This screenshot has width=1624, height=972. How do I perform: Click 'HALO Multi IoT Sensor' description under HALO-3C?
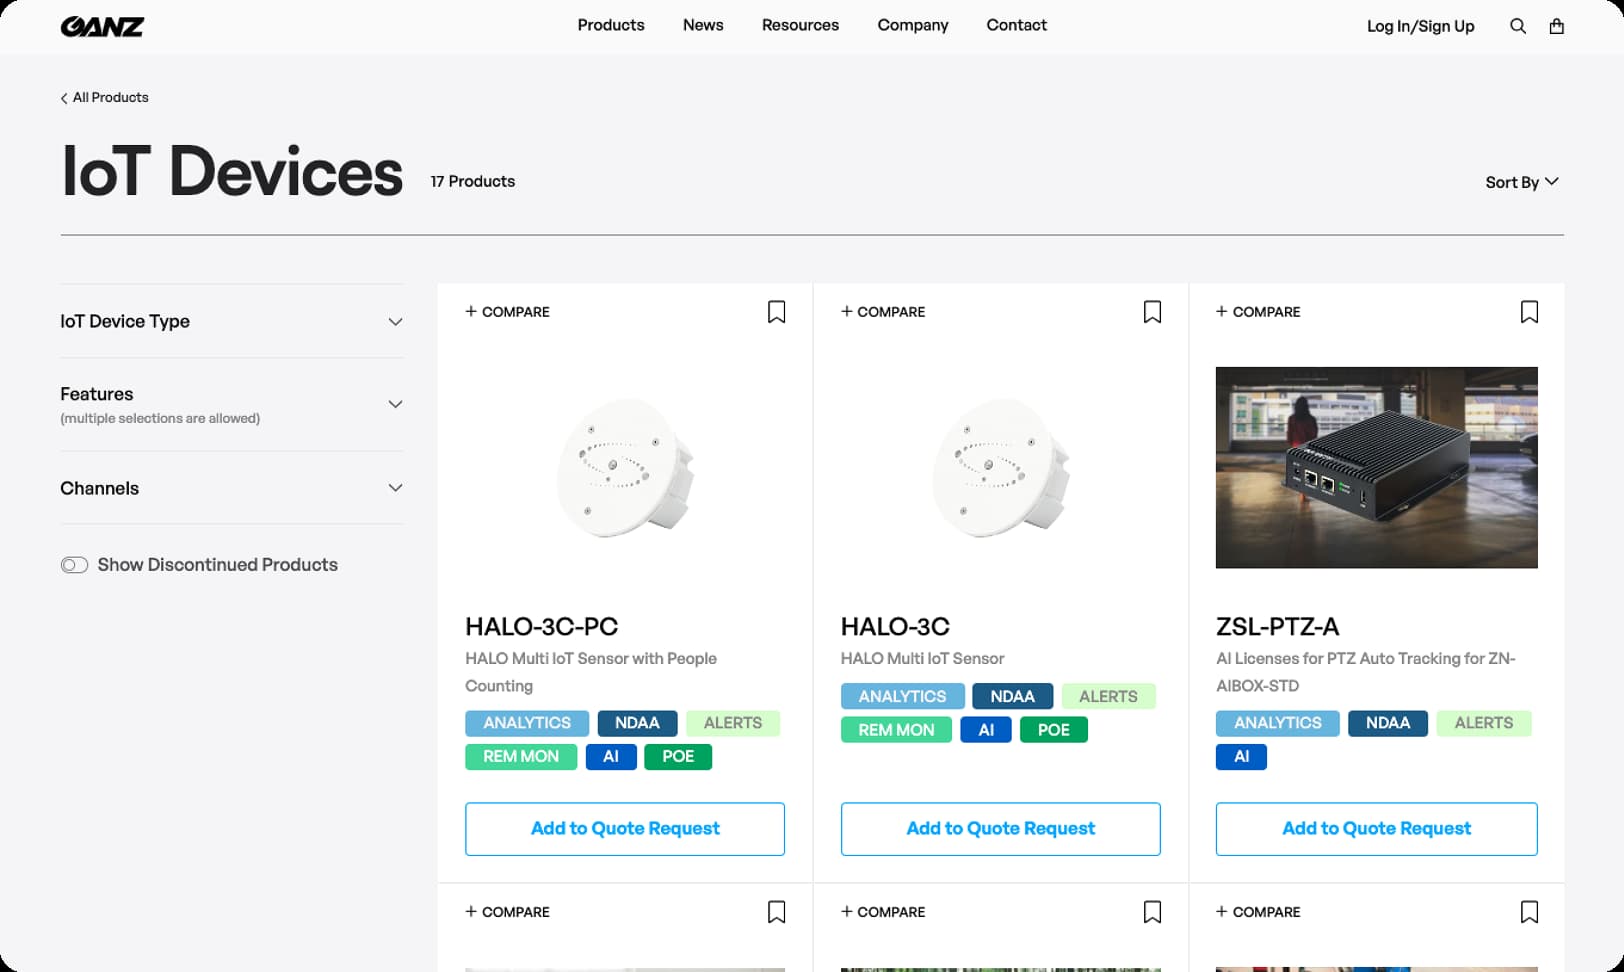click(922, 659)
